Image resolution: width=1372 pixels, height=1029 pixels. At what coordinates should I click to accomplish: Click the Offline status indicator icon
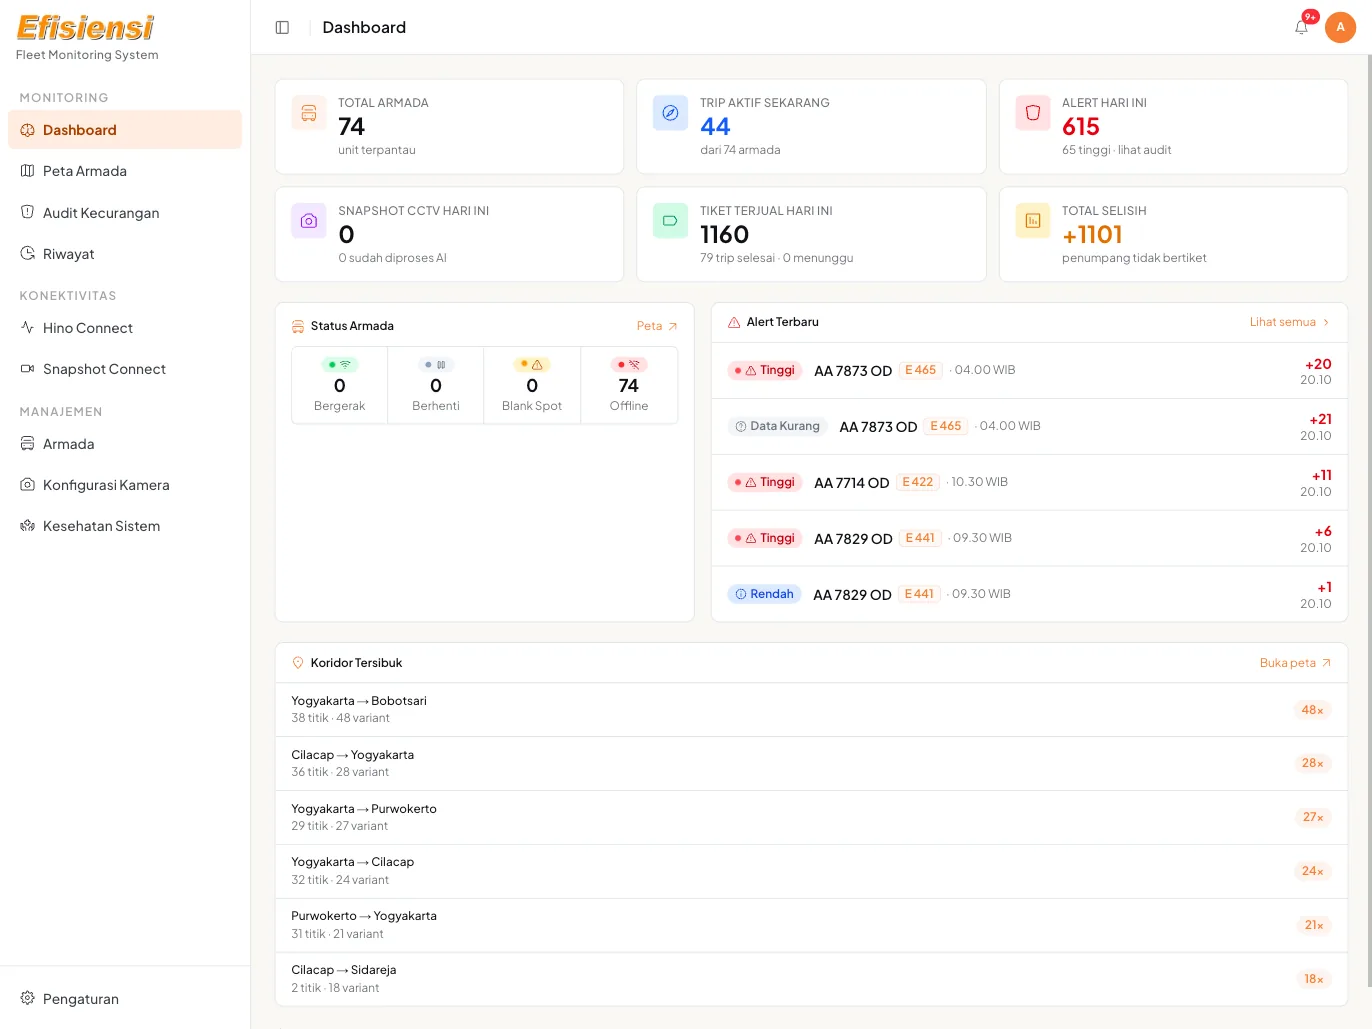[629, 365]
